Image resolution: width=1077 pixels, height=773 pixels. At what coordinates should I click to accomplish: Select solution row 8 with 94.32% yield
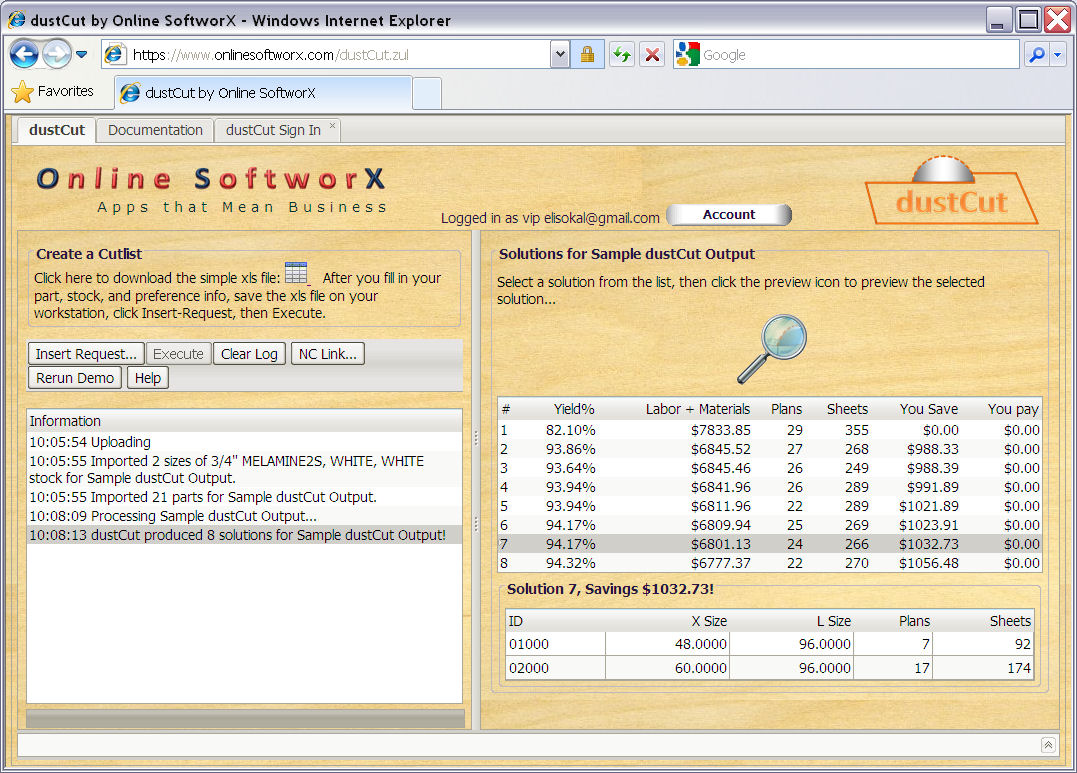(x=770, y=563)
